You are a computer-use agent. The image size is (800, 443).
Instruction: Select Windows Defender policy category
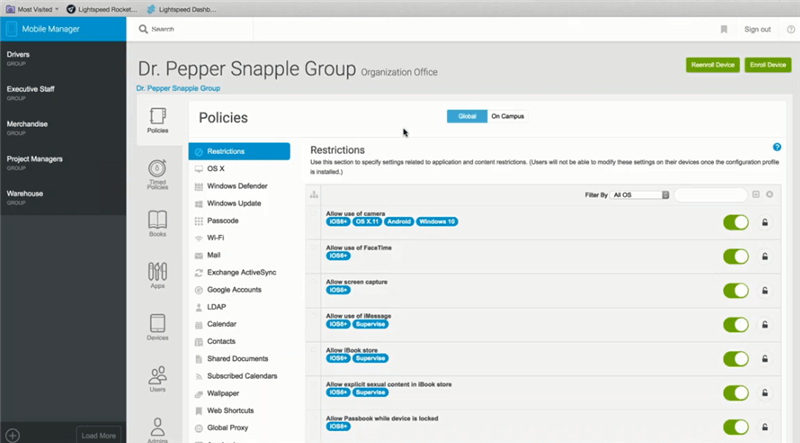[x=239, y=186]
